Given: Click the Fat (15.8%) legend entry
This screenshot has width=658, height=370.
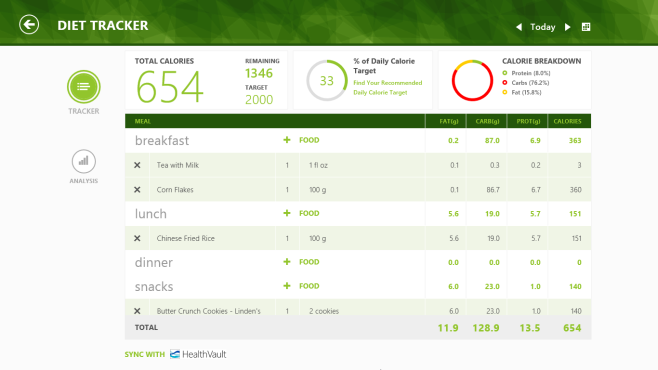Looking at the screenshot, I should click(522, 92).
